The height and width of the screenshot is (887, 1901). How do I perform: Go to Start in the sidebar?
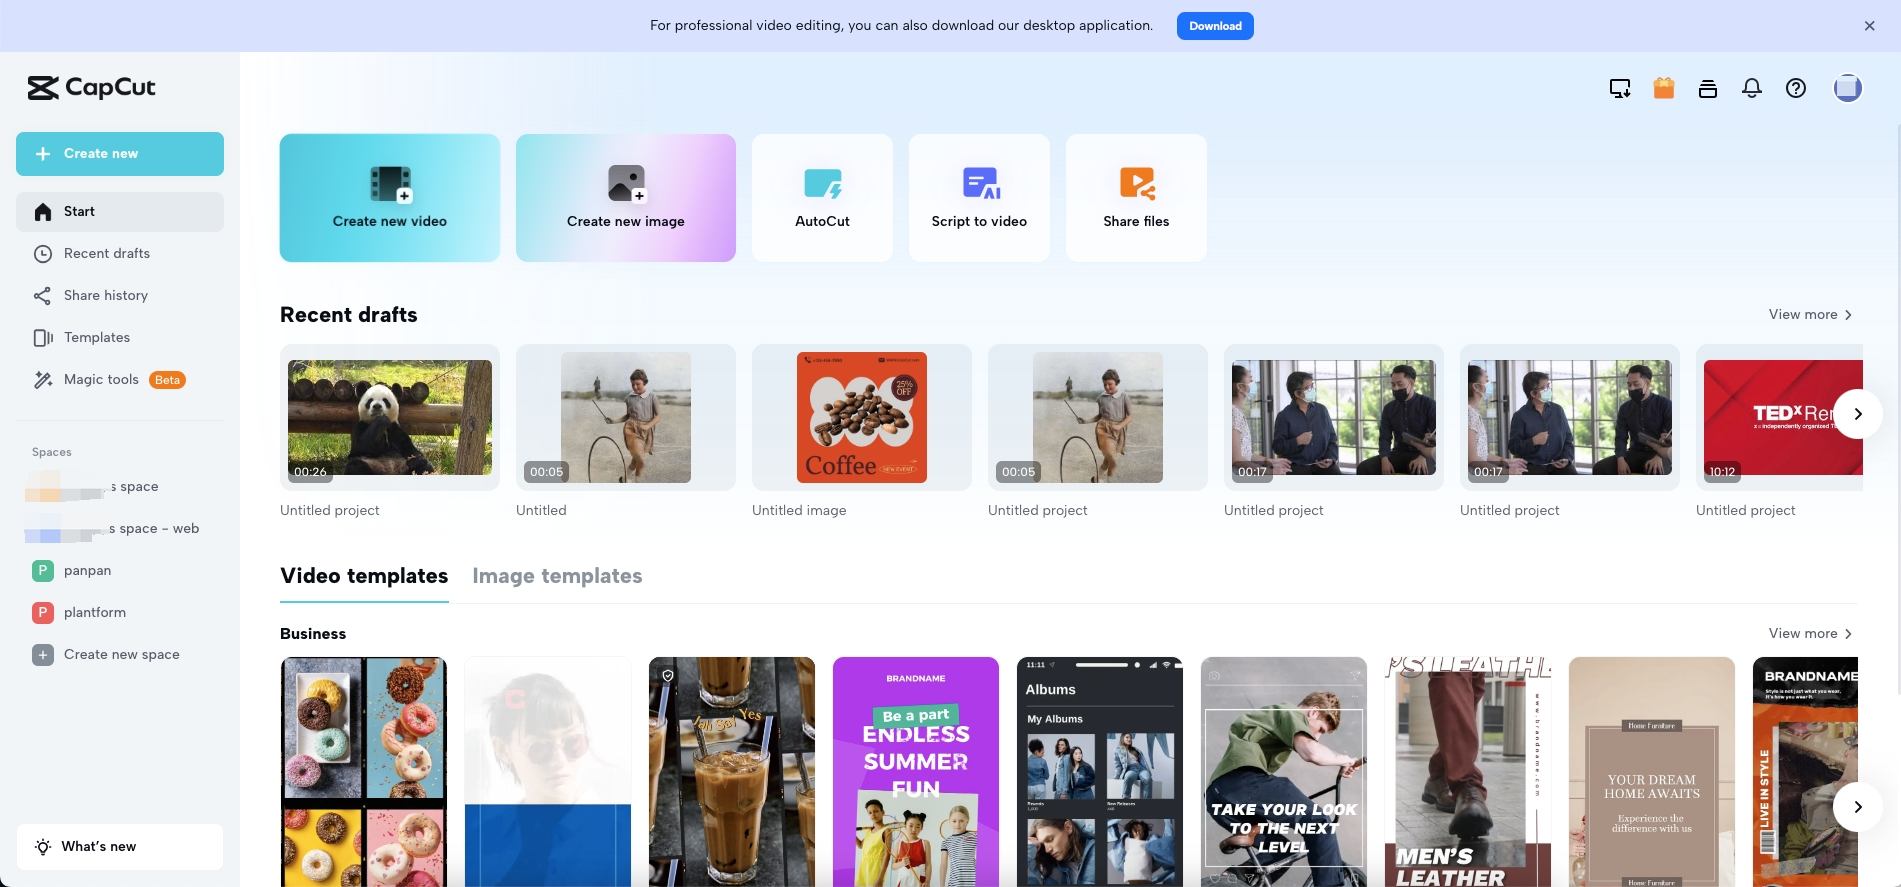pos(120,212)
